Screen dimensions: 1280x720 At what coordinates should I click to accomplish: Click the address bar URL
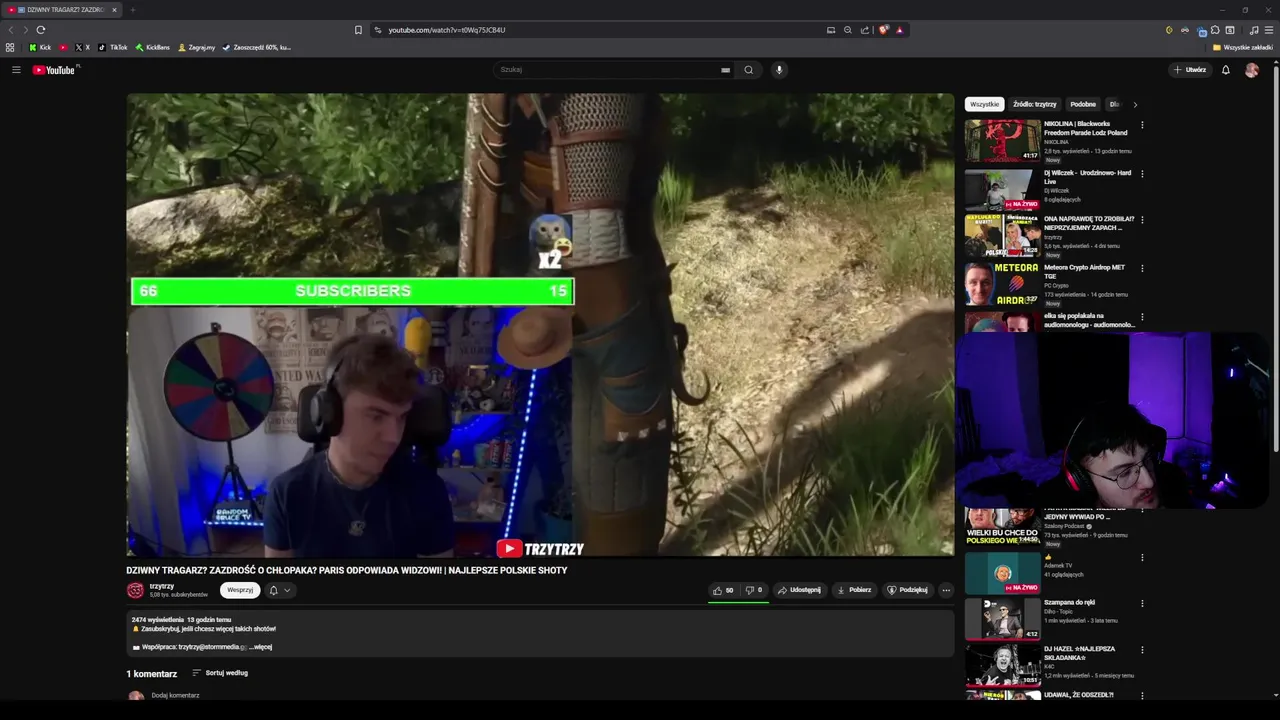click(x=447, y=30)
